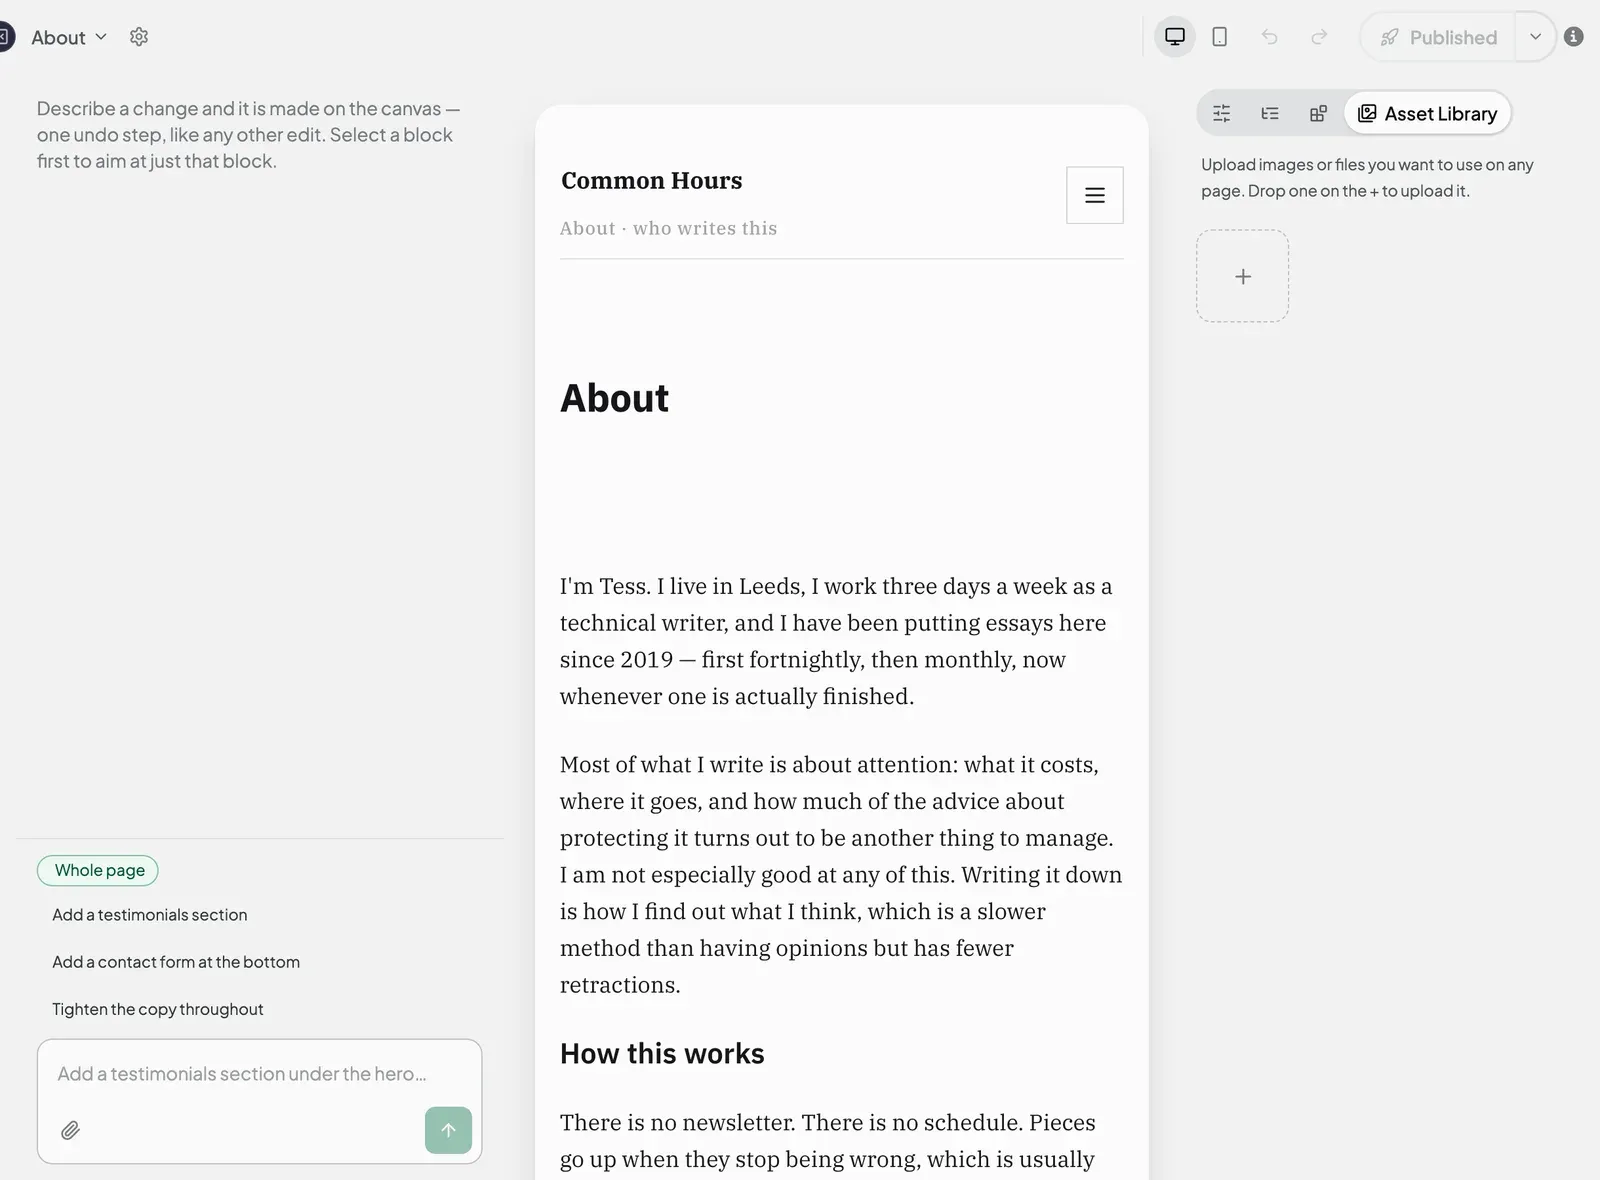Open the blocks widgets panel tab
1600x1180 pixels.
pyautogui.click(x=1318, y=113)
